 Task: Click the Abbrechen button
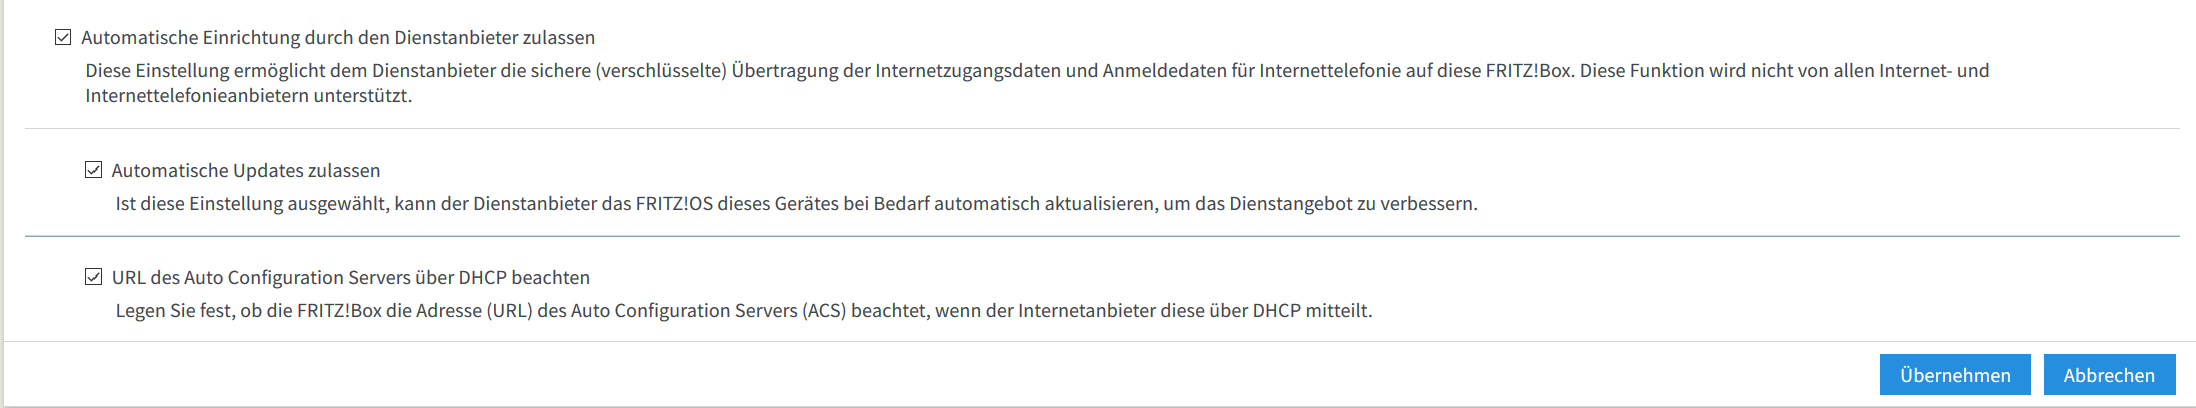coord(2109,375)
